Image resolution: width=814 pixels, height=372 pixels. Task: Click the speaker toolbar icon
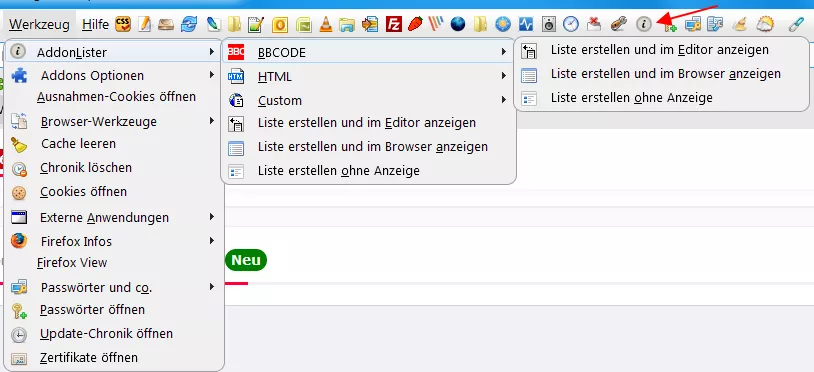[x=549, y=24]
